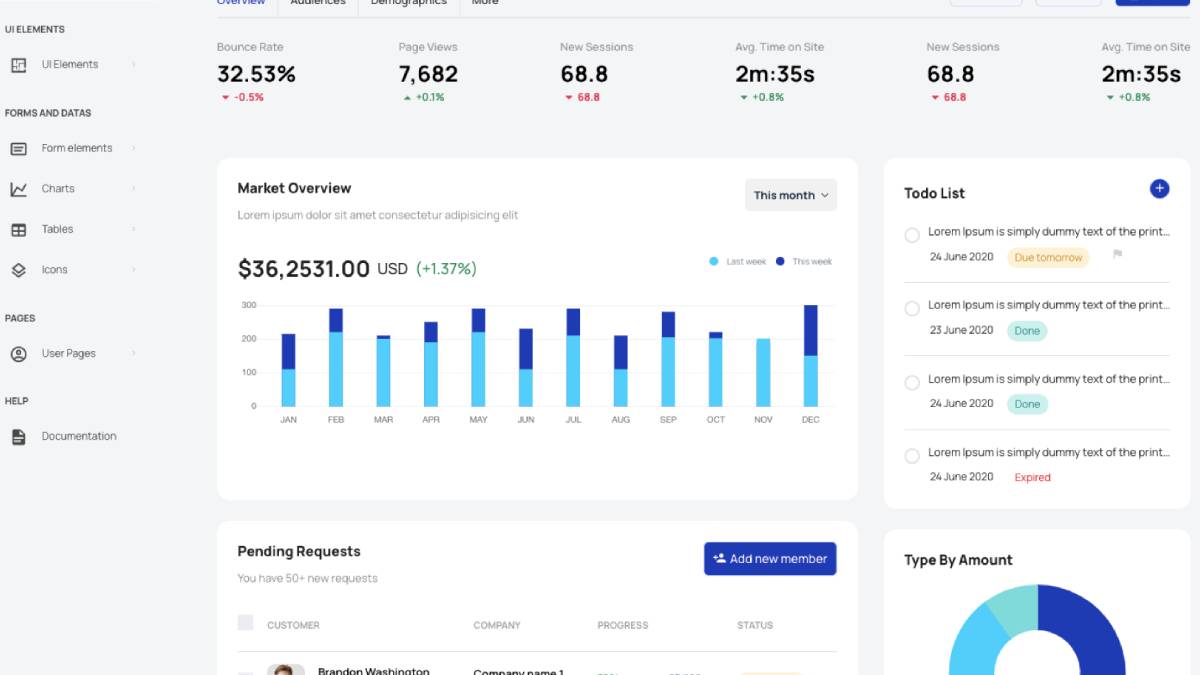Expand the Charts submenu chevron
This screenshot has width=1200, height=675.
[133, 189]
